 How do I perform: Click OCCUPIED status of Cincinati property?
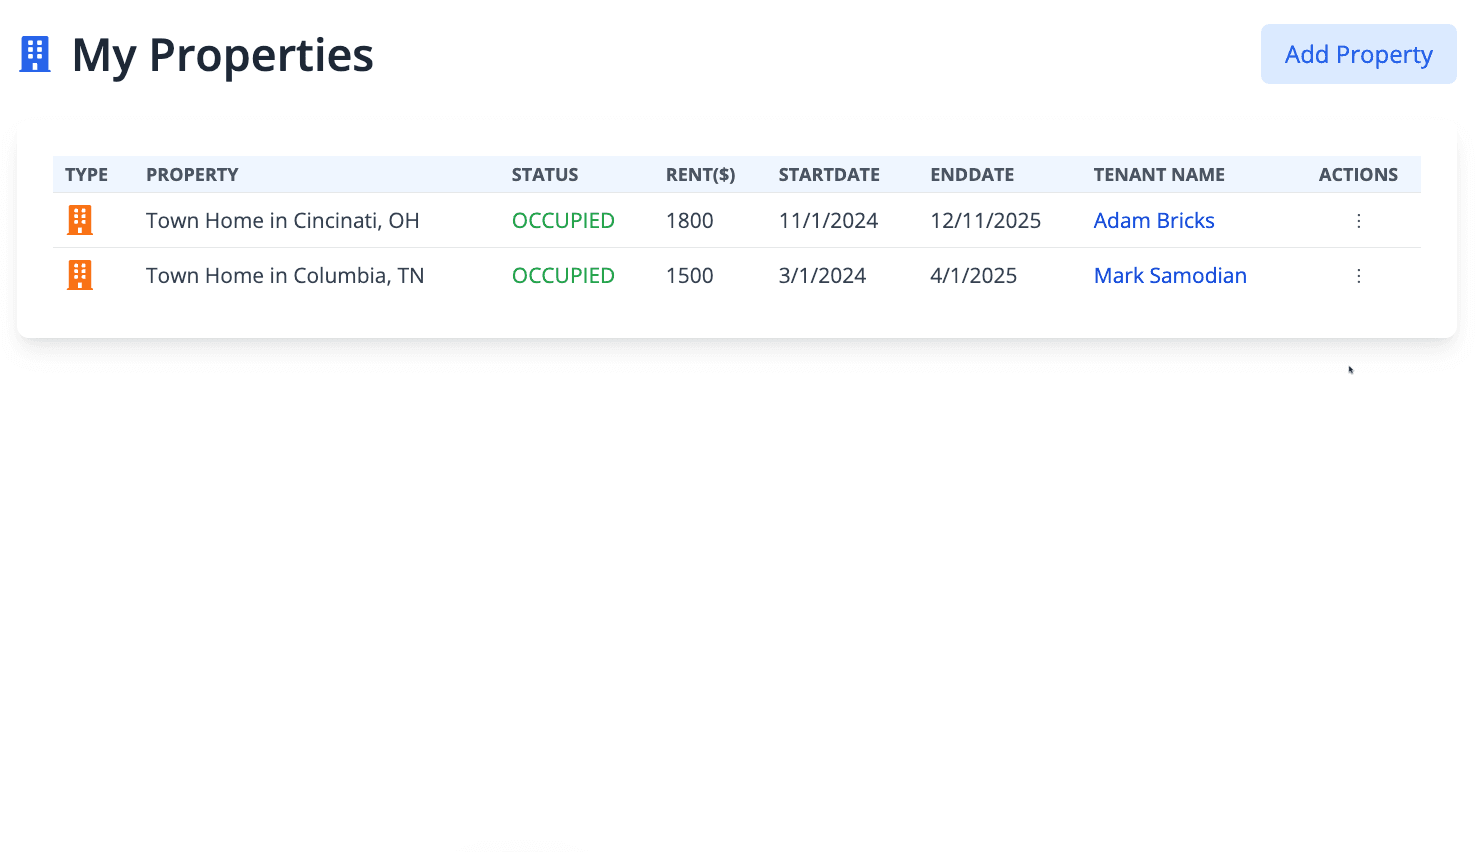tap(563, 221)
